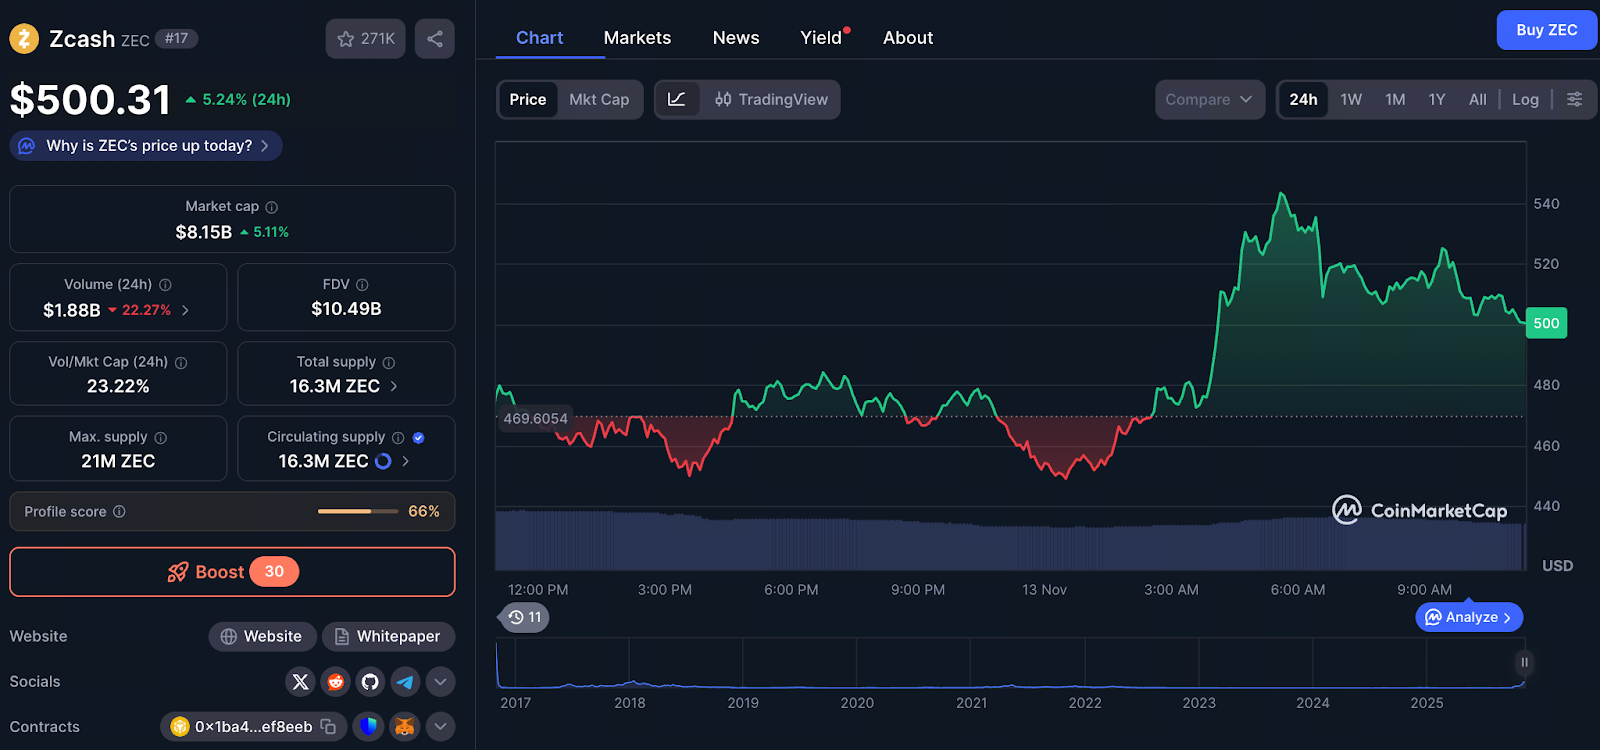Open chart settings sliders icon
This screenshot has height=750, width=1600.
(x=1574, y=99)
